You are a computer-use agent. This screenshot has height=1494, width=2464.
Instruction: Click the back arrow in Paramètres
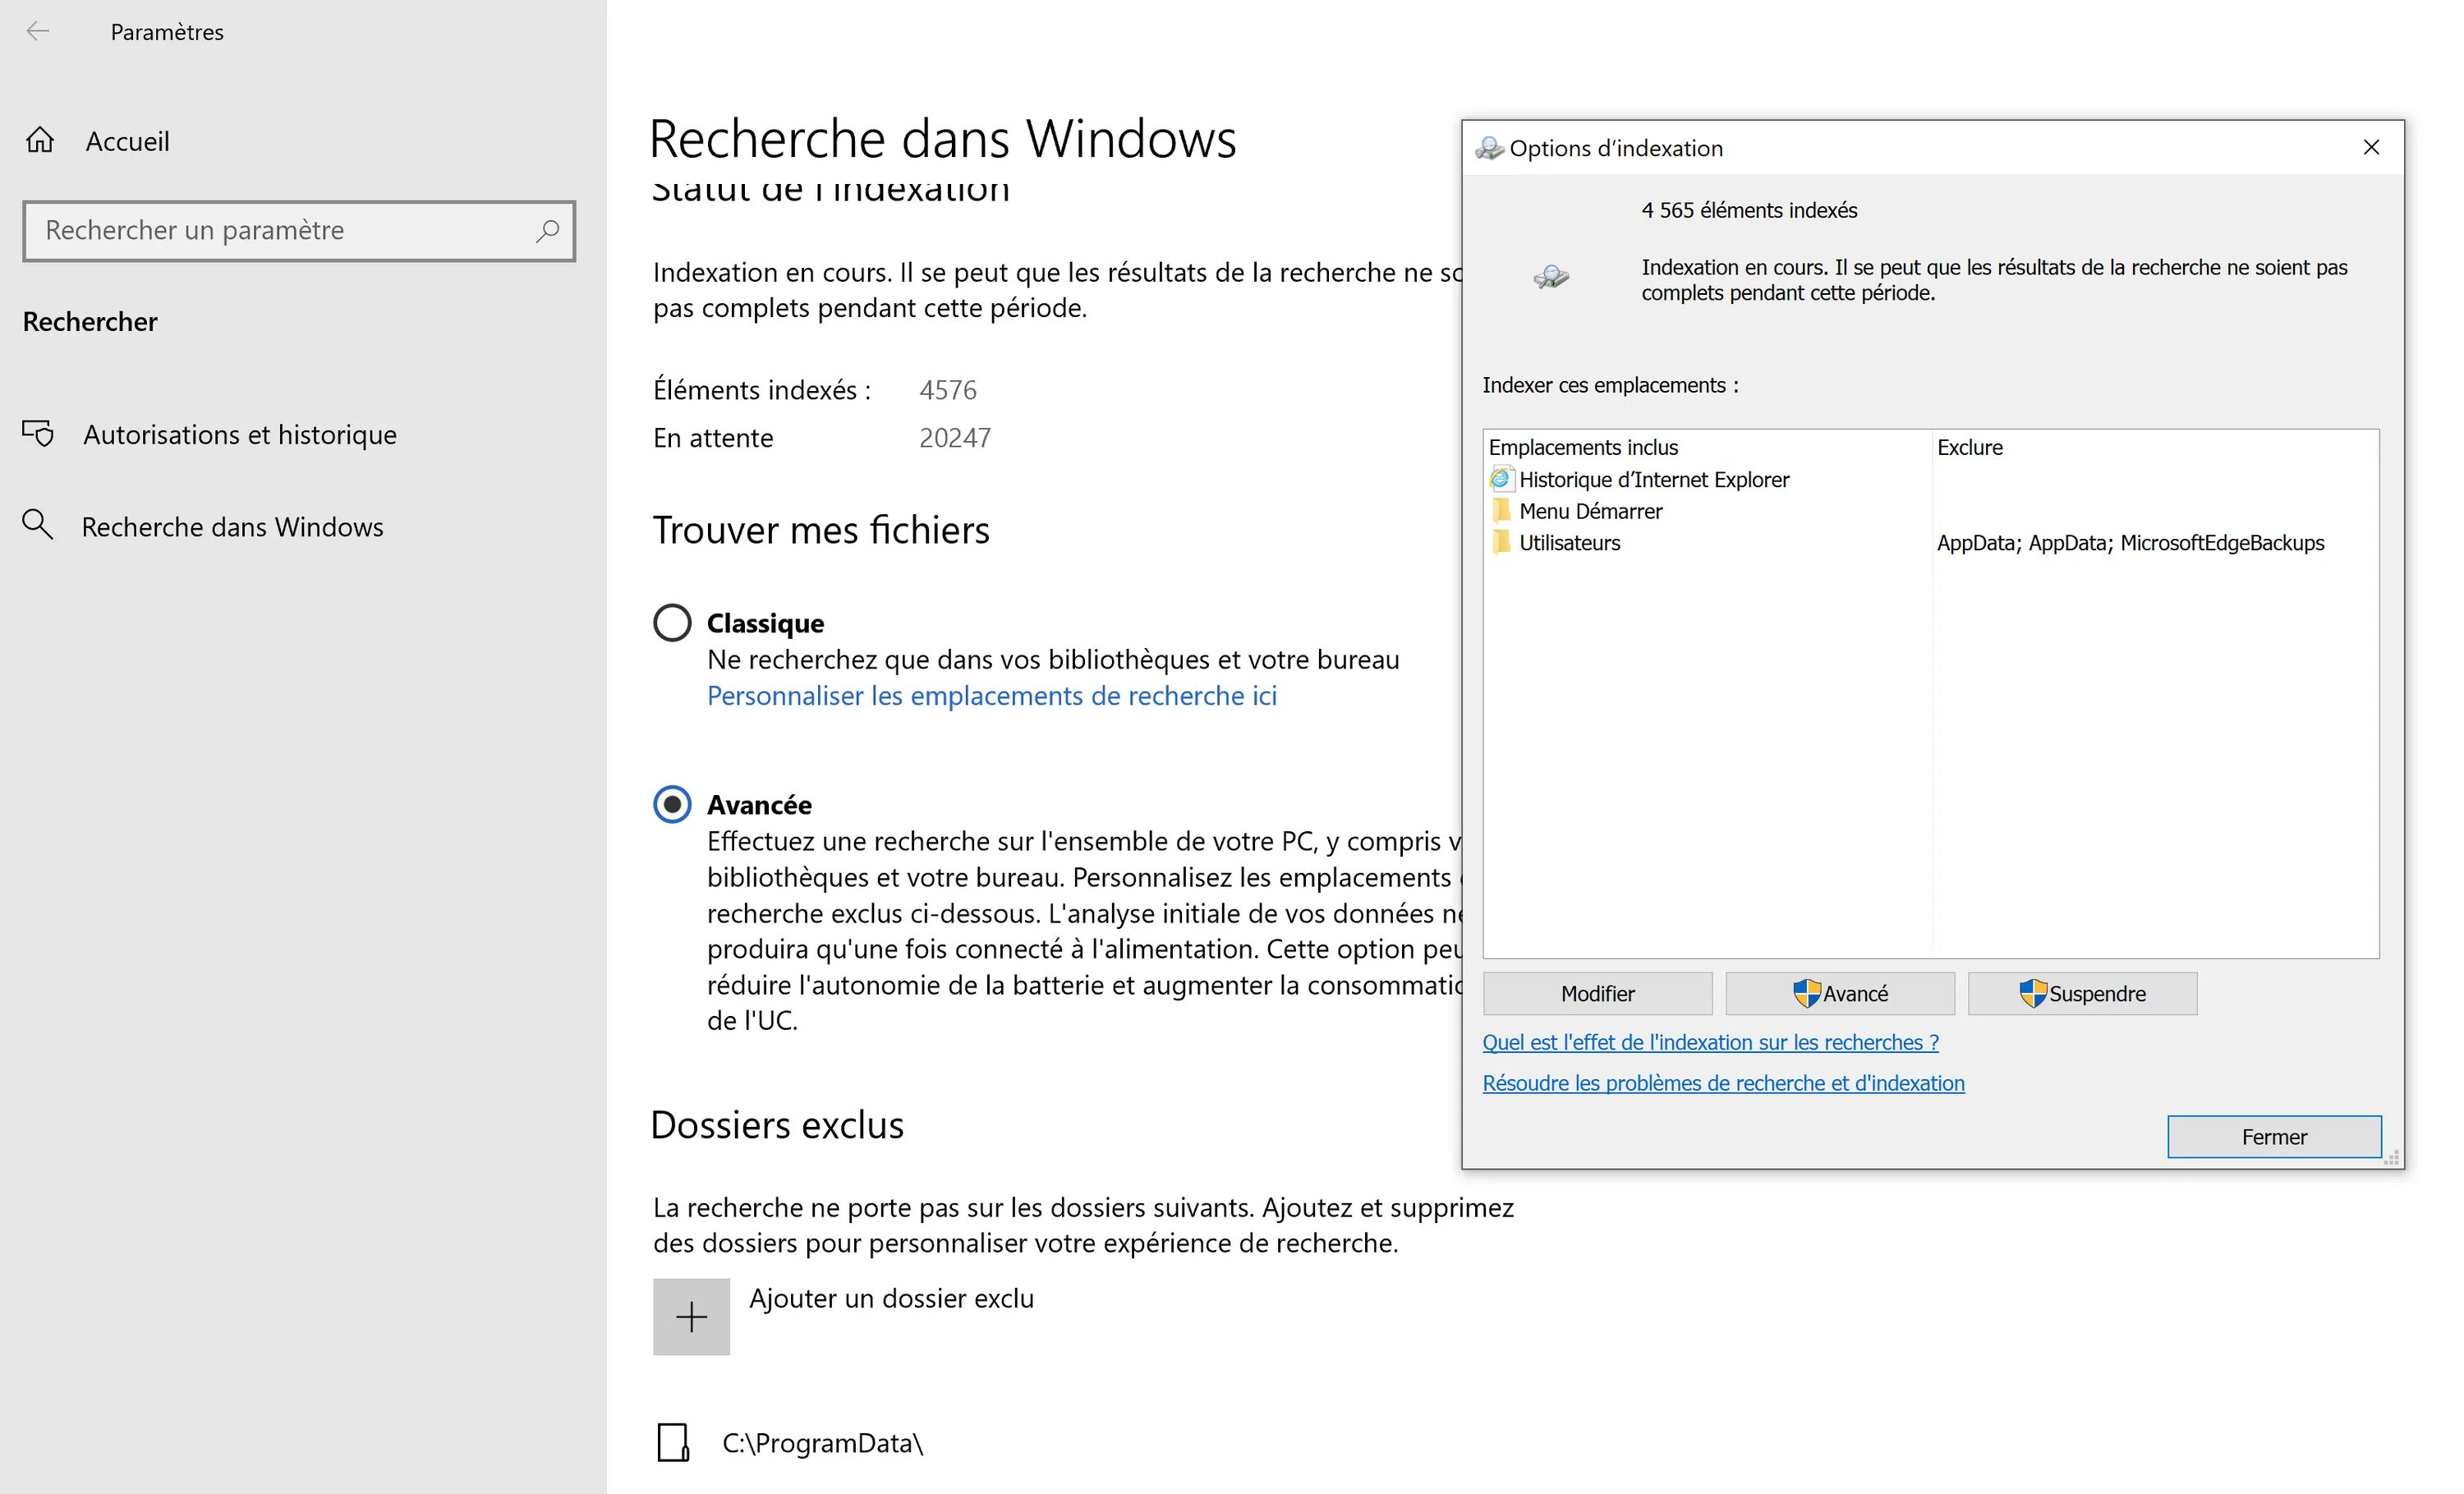(x=38, y=31)
